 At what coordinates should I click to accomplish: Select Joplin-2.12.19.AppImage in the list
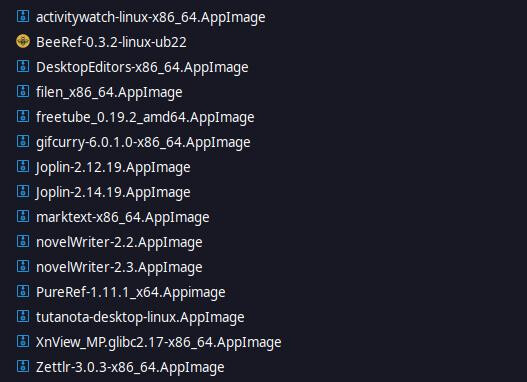pos(113,167)
